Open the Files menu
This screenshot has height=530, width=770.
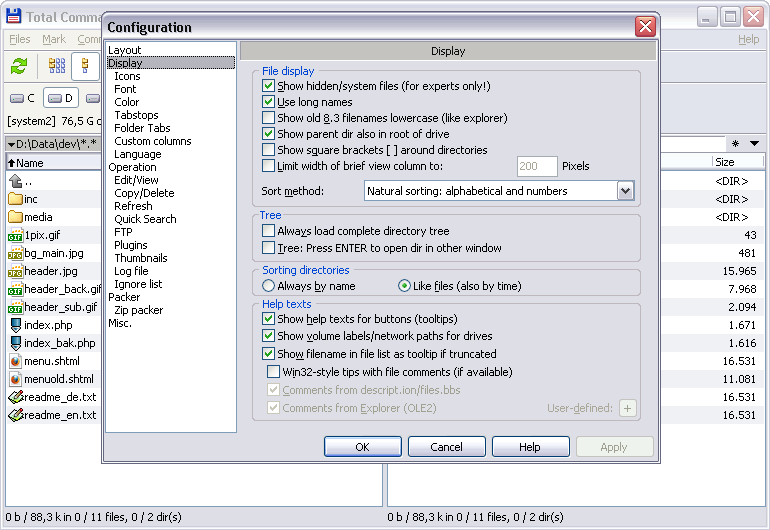coord(20,39)
